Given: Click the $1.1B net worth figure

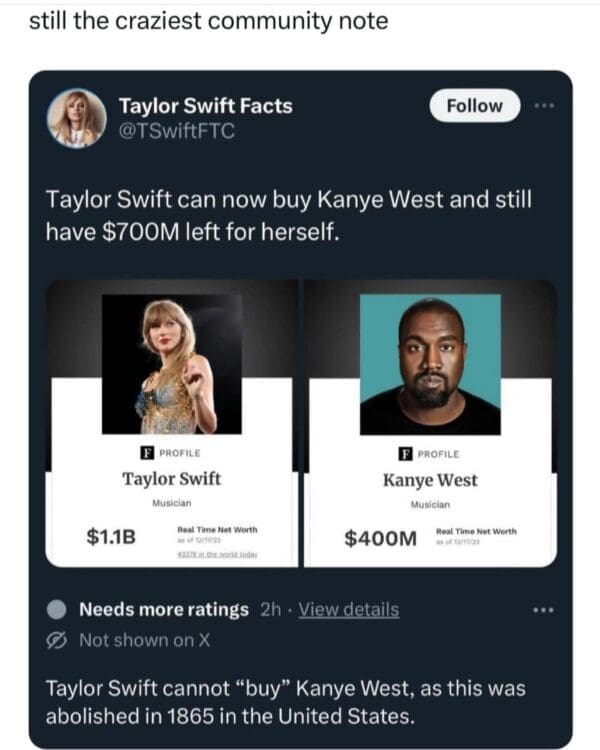Looking at the screenshot, I should click(x=111, y=537).
